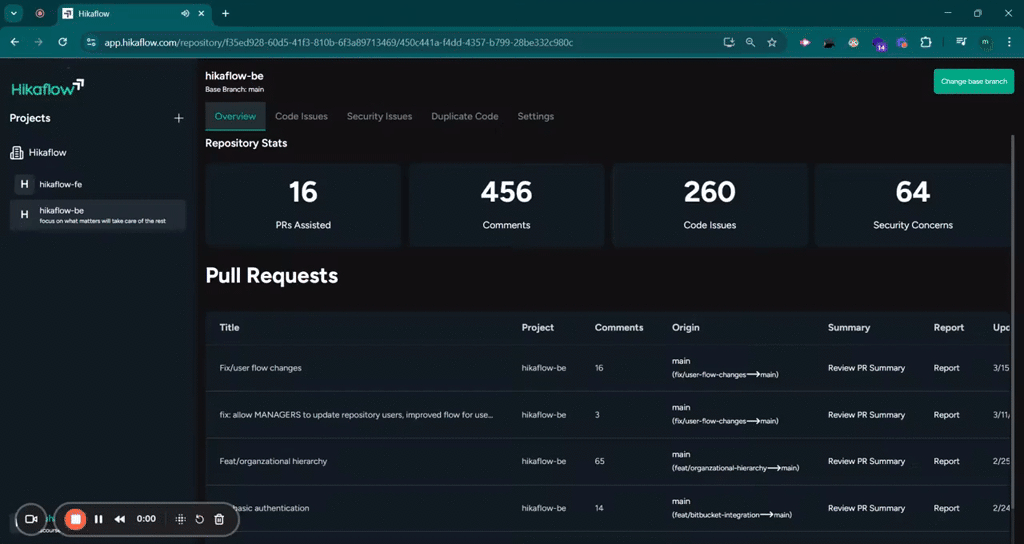Viewport: 1024px width, 544px height.
Task: Delete the recording using the trash icon
Action: pyautogui.click(x=219, y=519)
